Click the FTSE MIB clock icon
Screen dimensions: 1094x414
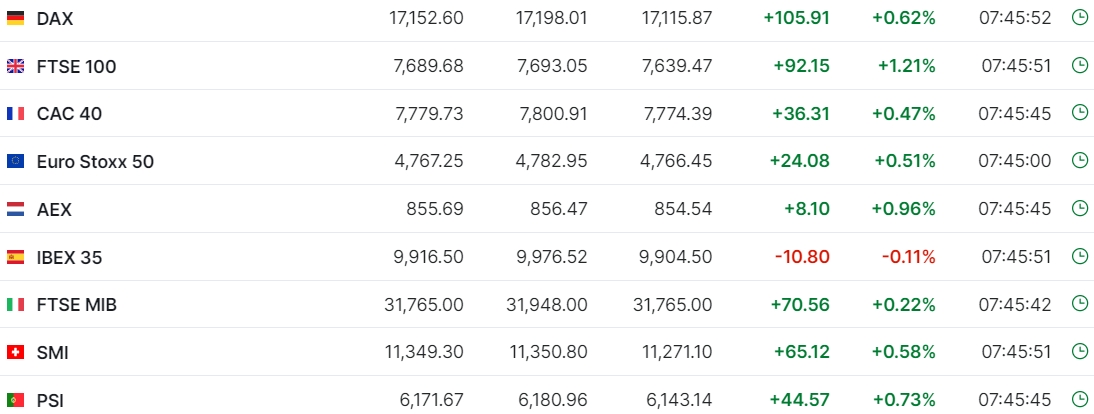(1079, 304)
